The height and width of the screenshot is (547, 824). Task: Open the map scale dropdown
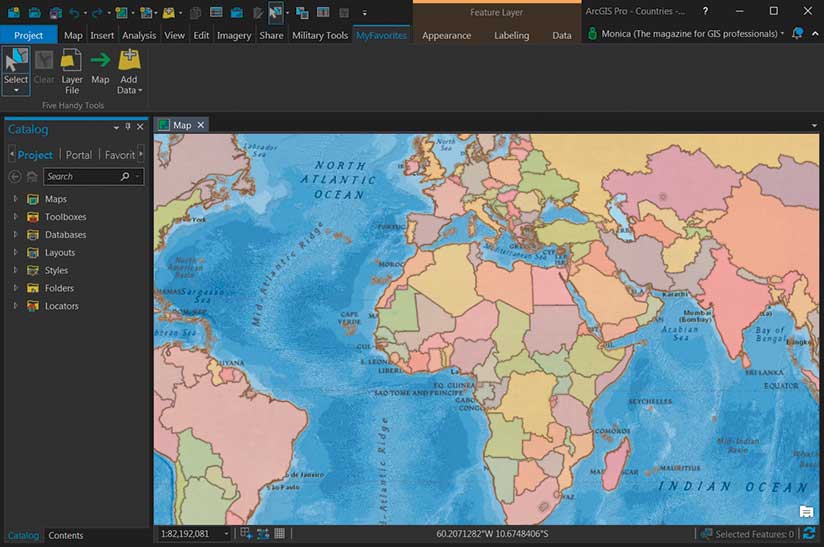[227, 534]
